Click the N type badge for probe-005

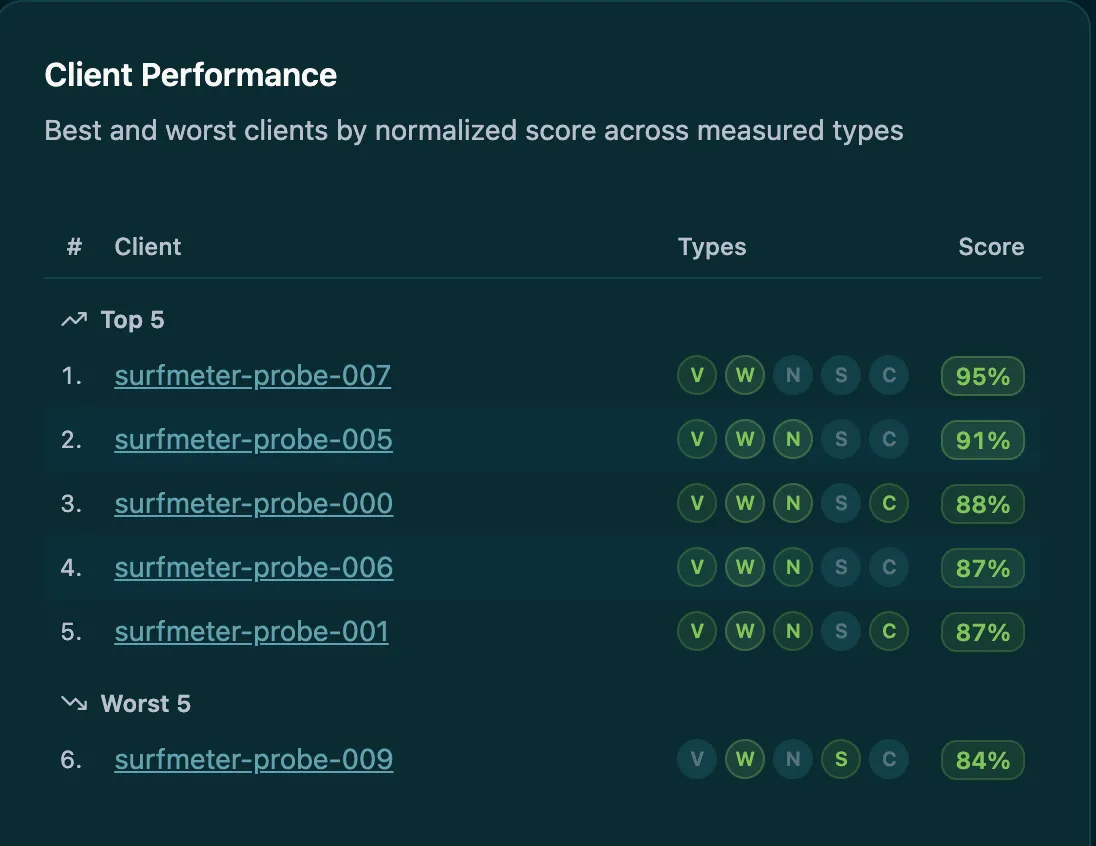(793, 439)
